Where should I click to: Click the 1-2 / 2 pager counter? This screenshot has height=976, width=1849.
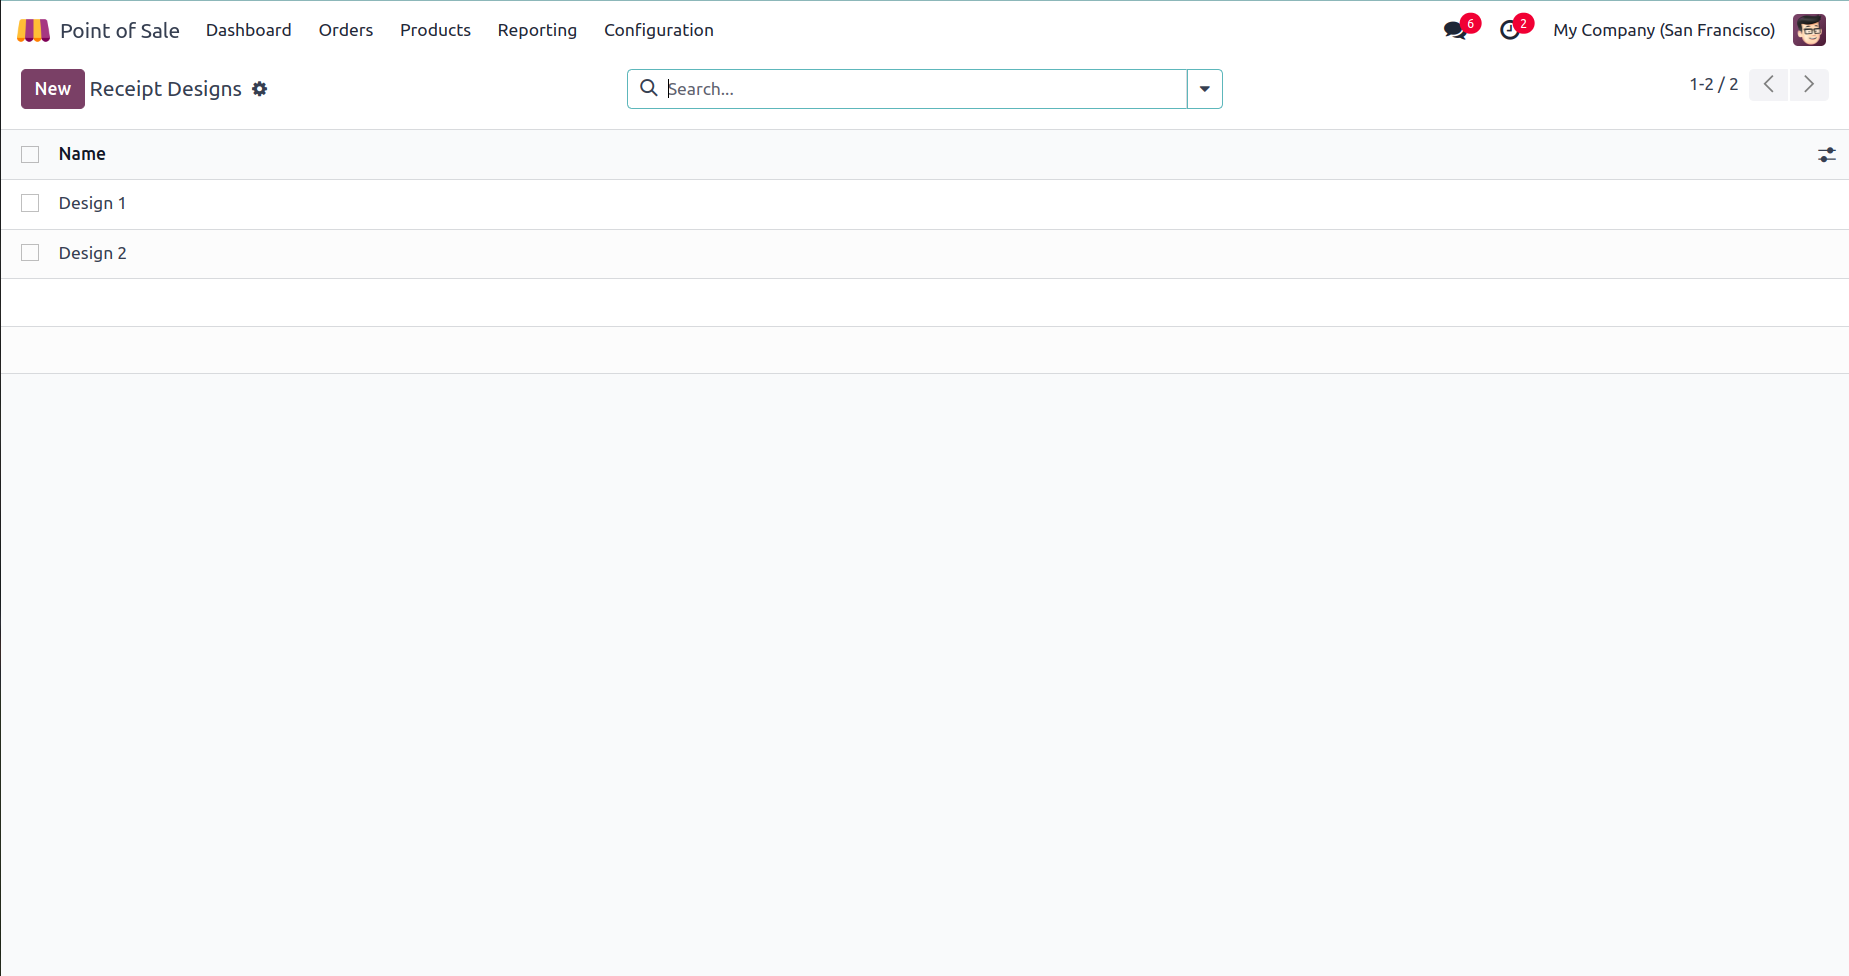pos(1714,84)
